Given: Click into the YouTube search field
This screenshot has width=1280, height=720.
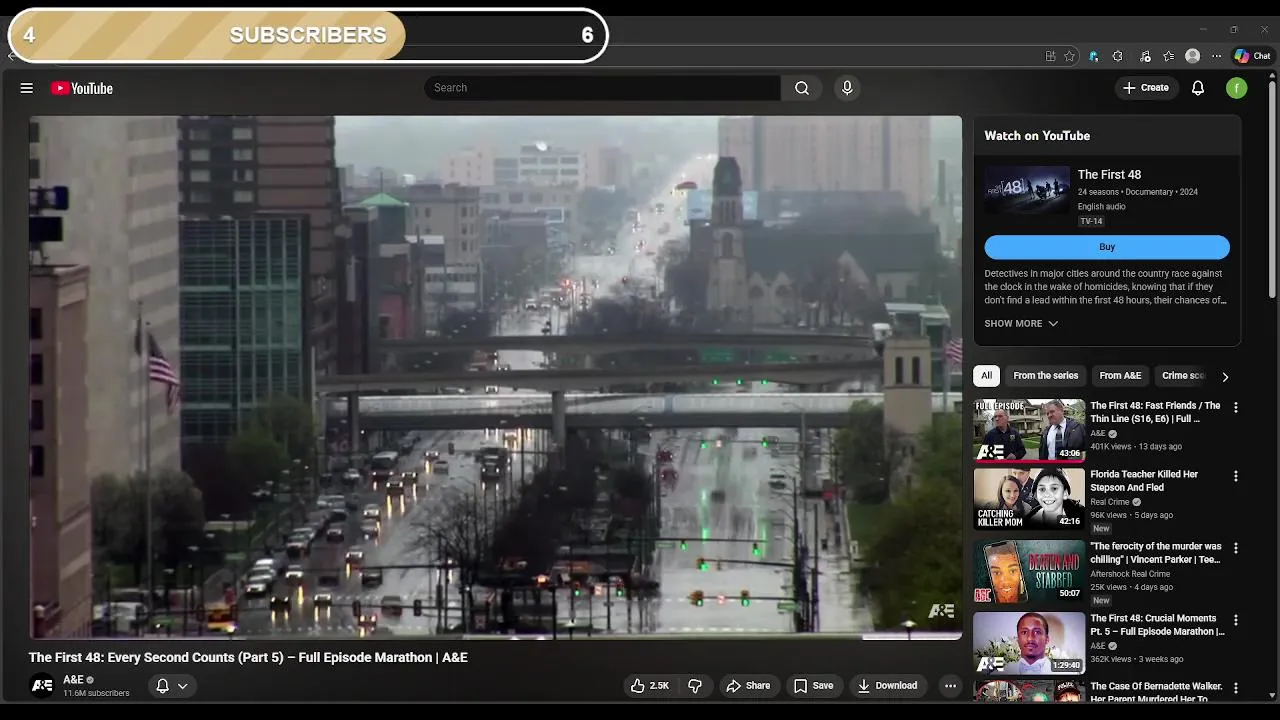Looking at the screenshot, I should click(x=602, y=88).
